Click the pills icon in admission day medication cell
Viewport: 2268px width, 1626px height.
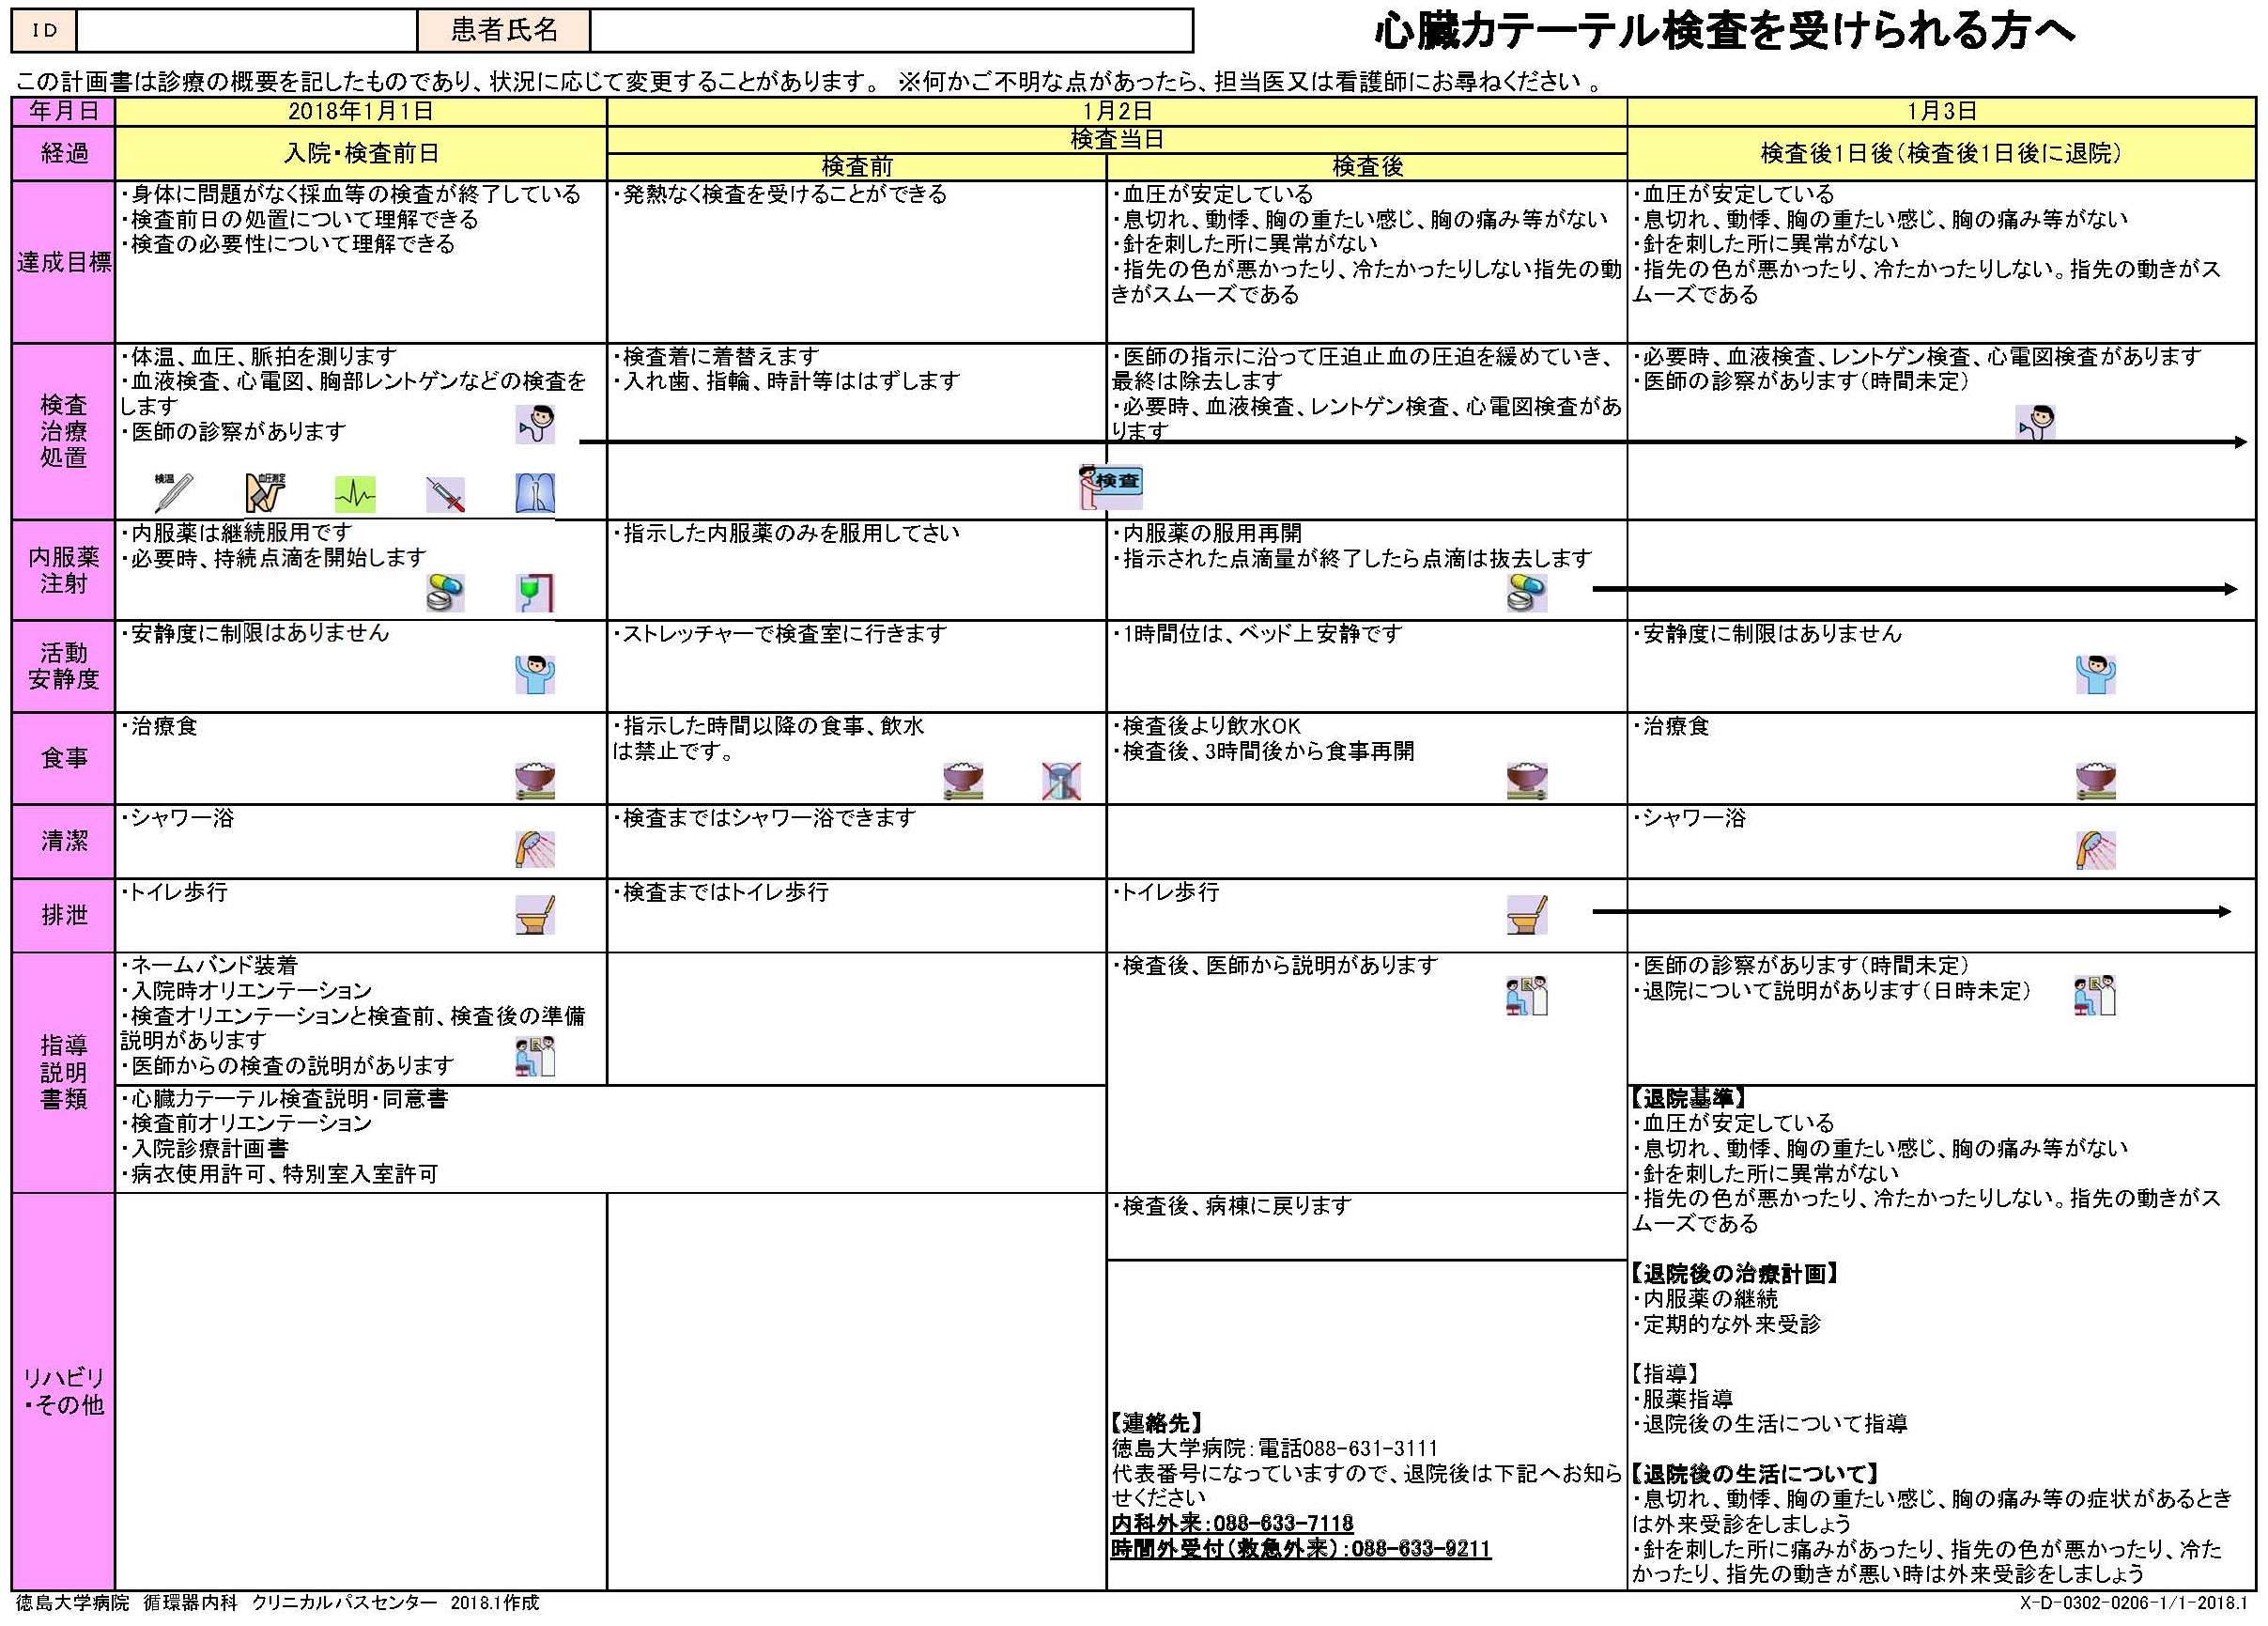point(445,592)
